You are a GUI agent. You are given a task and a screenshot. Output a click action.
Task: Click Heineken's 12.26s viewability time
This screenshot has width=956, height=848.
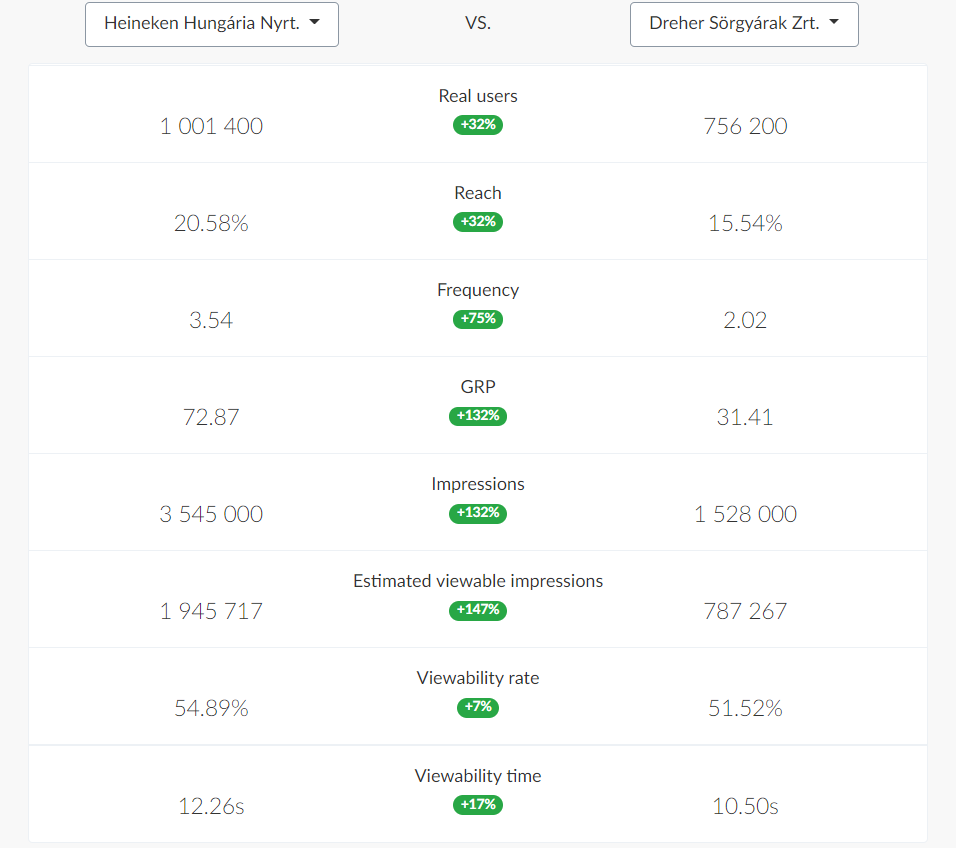[211, 805]
